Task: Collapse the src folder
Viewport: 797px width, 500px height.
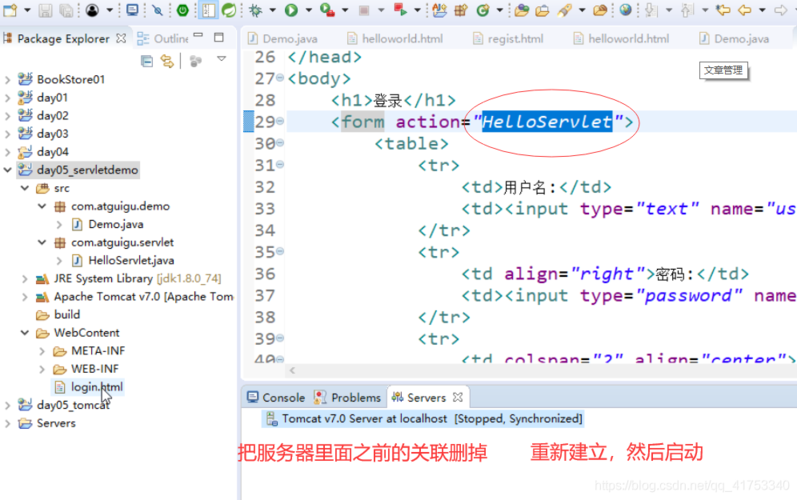Action: pos(24,188)
